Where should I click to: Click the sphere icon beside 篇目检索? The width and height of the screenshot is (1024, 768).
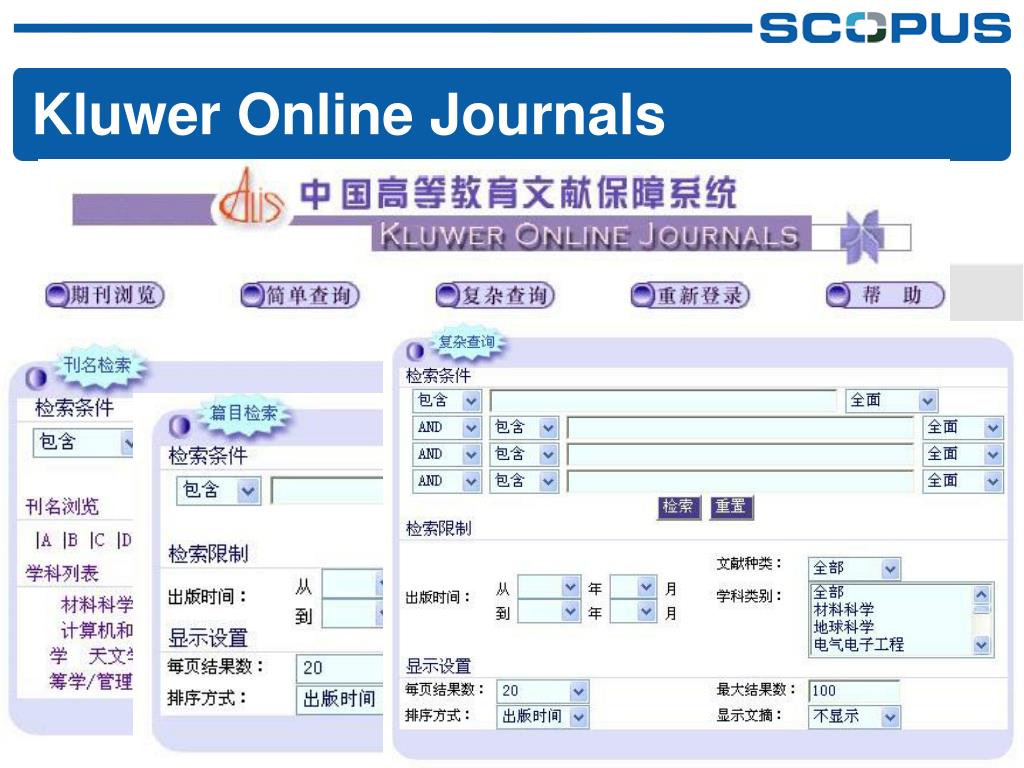179,426
